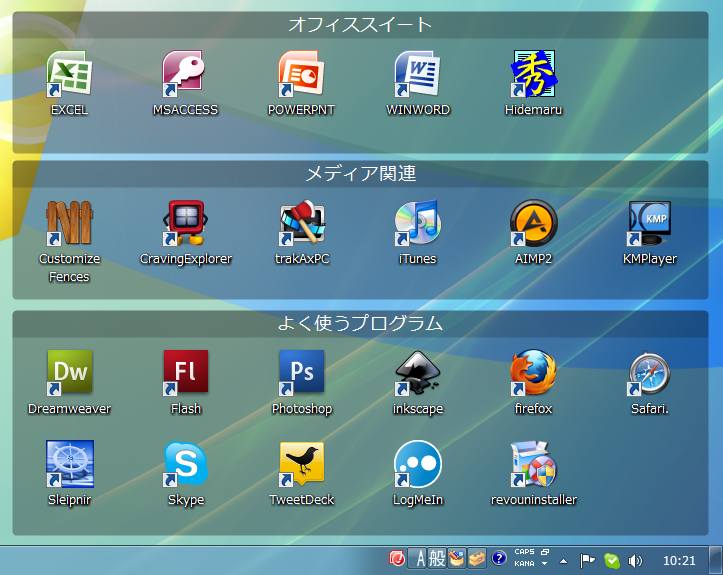
Task: Select the Photoshop icon
Action: click(302, 373)
